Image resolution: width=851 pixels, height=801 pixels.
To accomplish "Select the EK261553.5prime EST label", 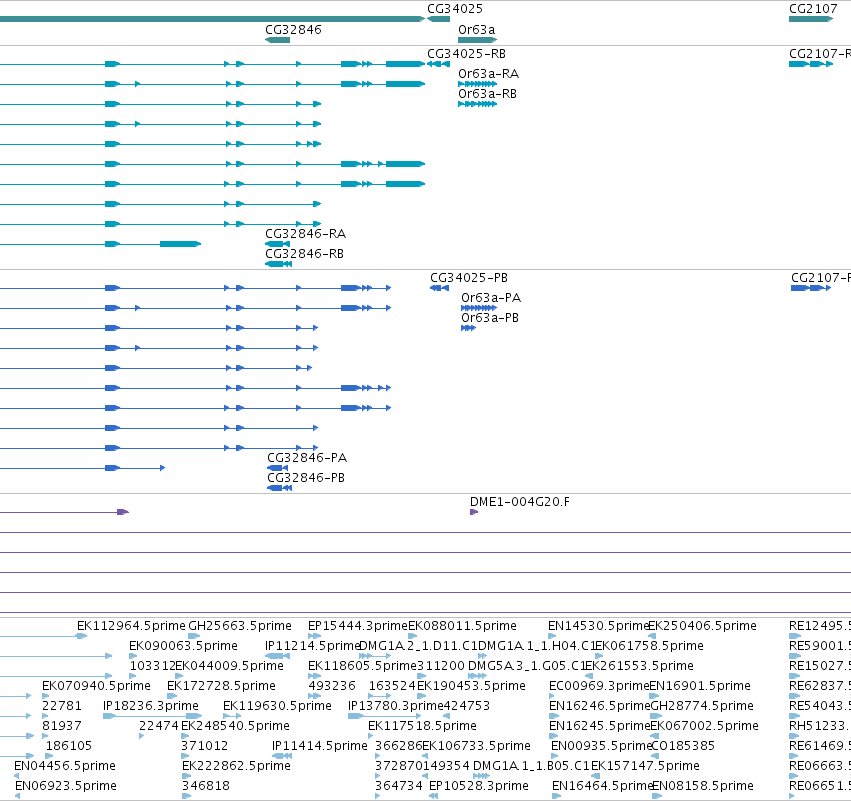I will coord(640,666).
